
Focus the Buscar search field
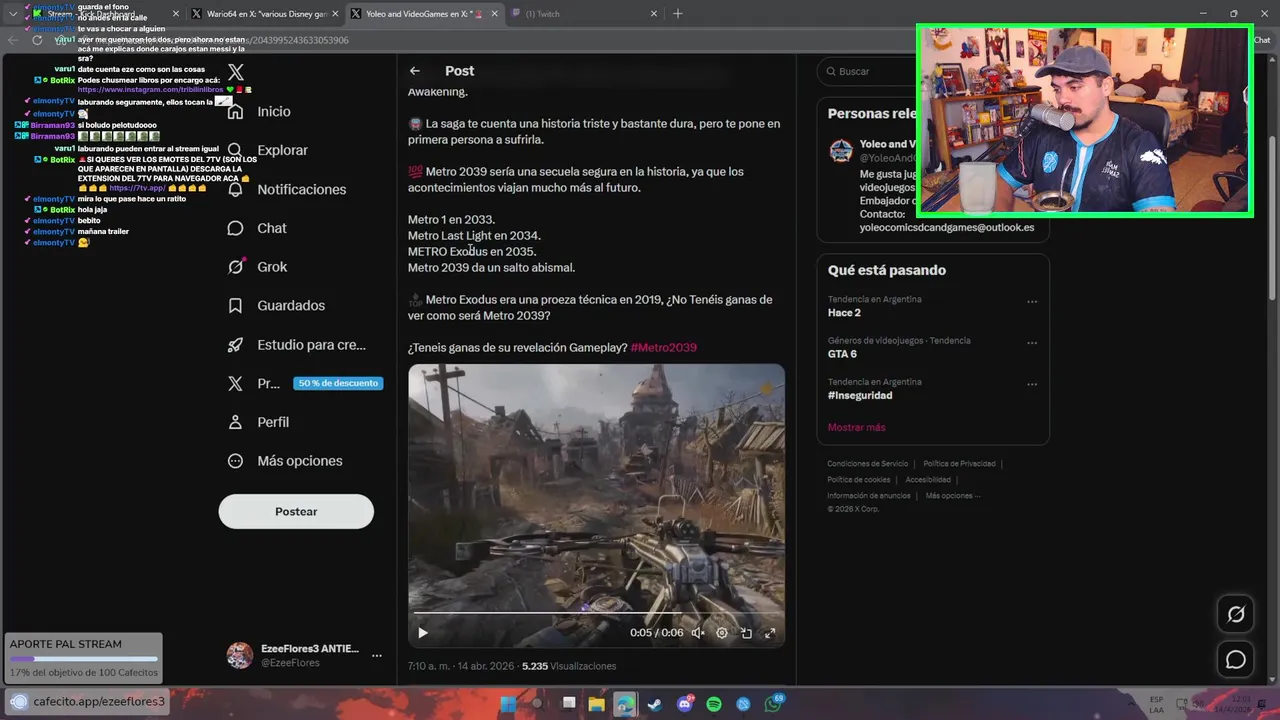[x=933, y=72]
